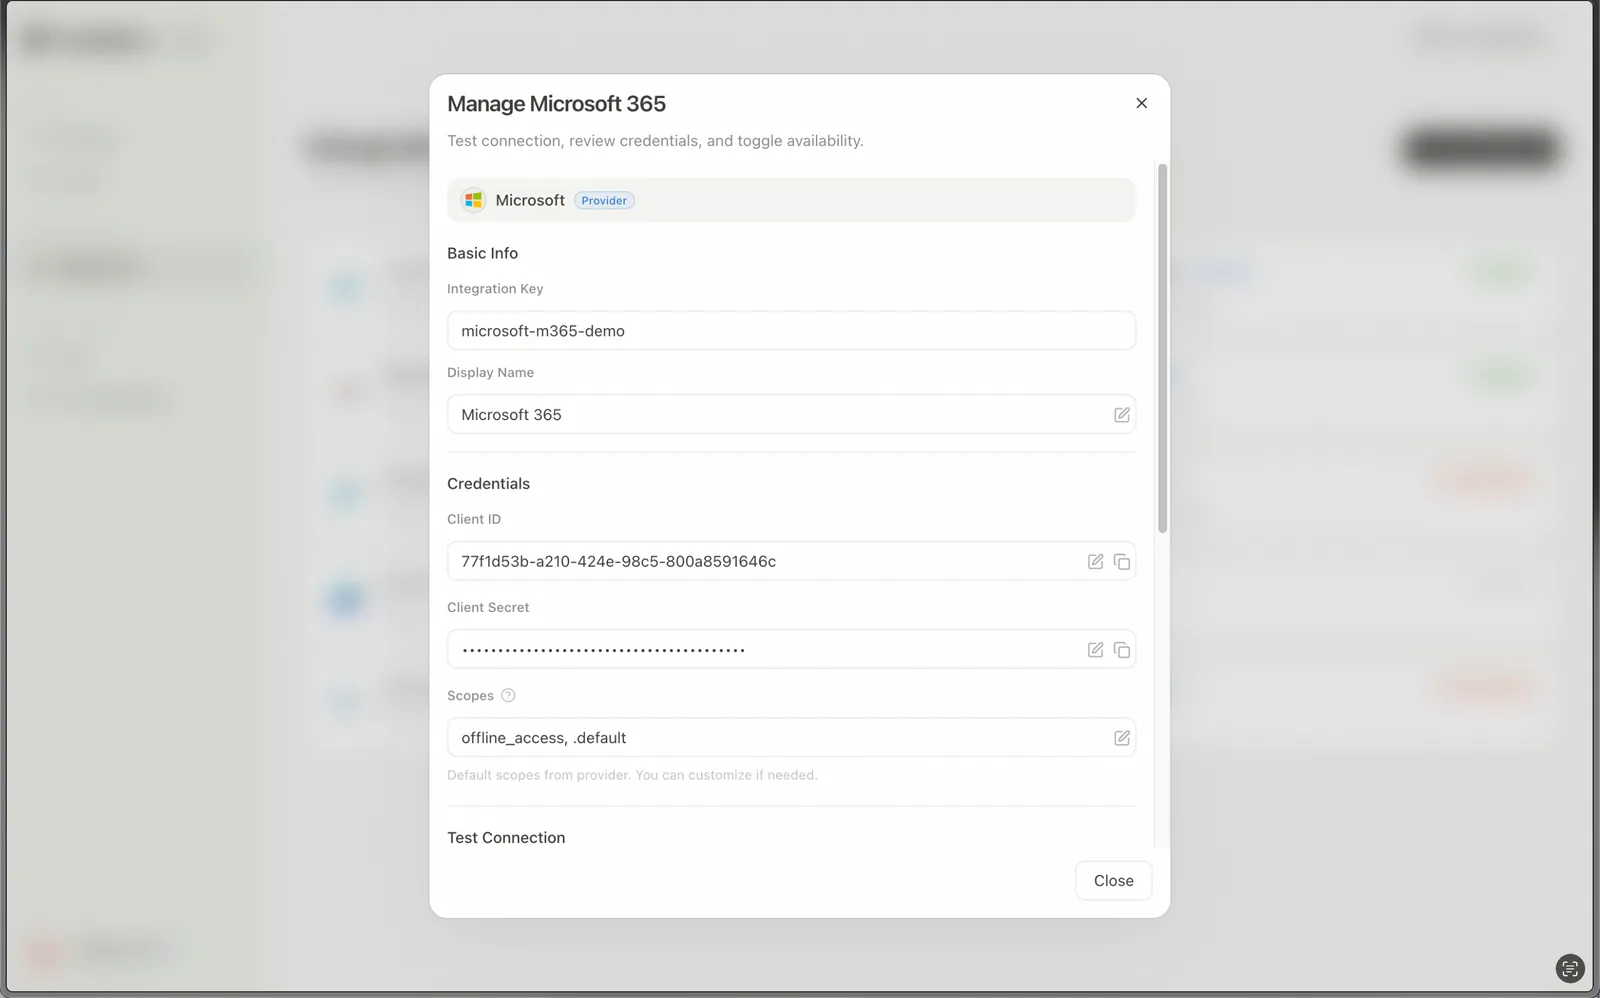Copy the Client Secret value
Image resolution: width=1600 pixels, height=998 pixels.
click(1122, 650)
